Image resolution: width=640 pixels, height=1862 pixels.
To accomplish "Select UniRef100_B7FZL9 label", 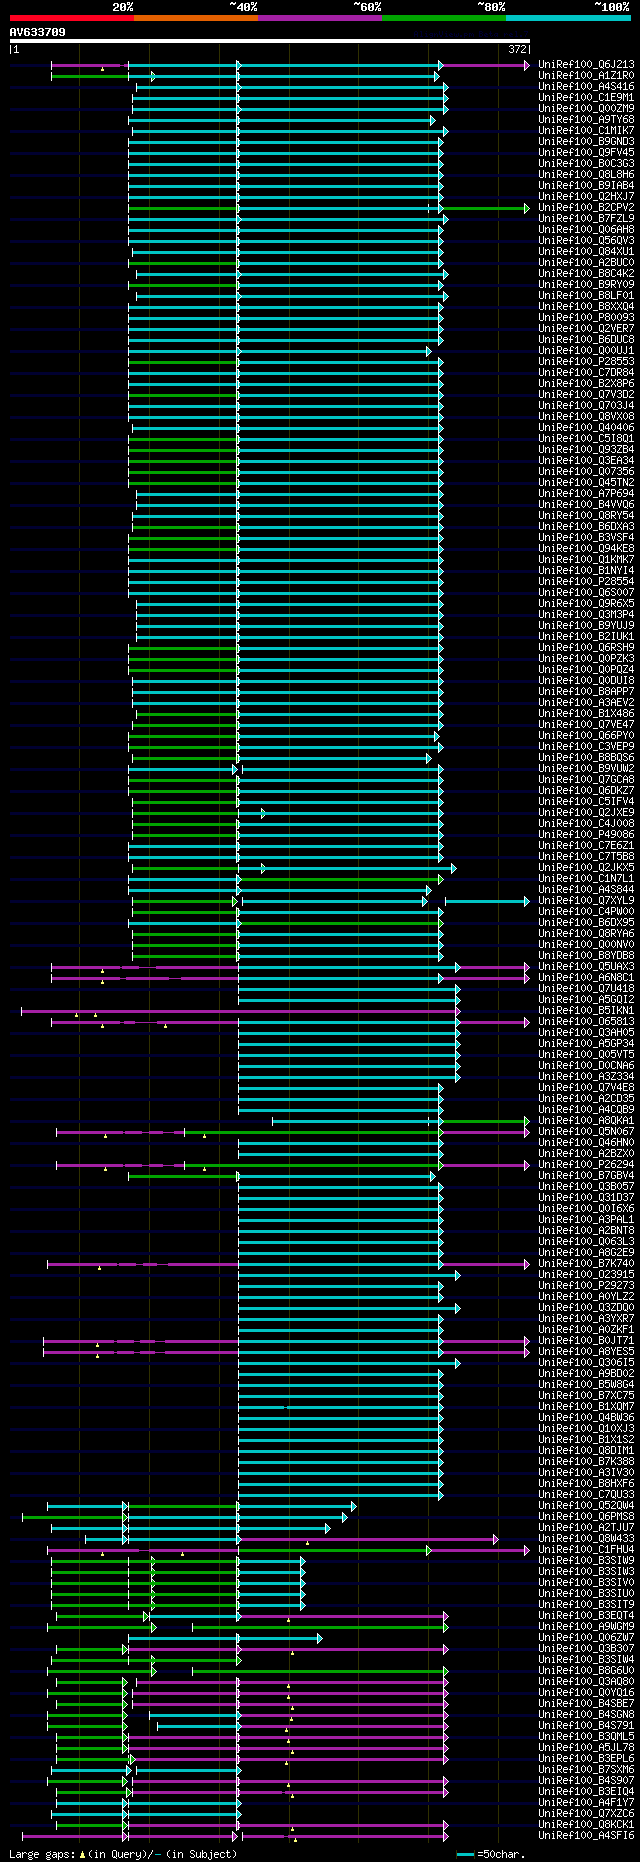I will [586, 219].
